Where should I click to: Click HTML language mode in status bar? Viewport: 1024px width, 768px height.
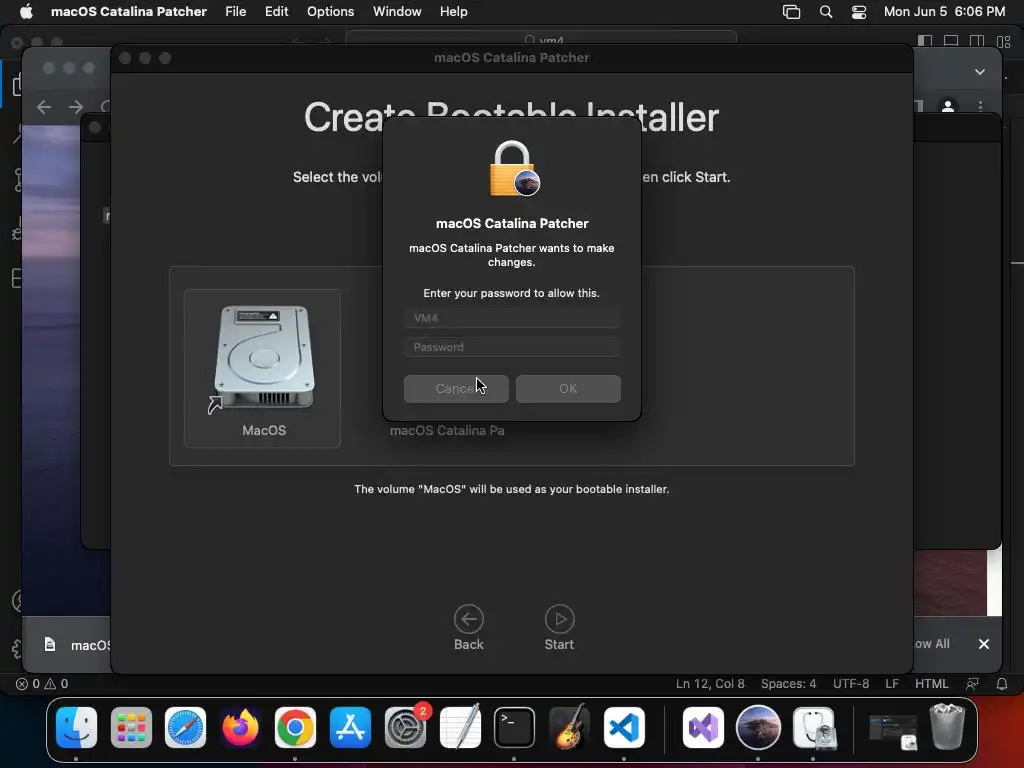(x=931, y=684)
